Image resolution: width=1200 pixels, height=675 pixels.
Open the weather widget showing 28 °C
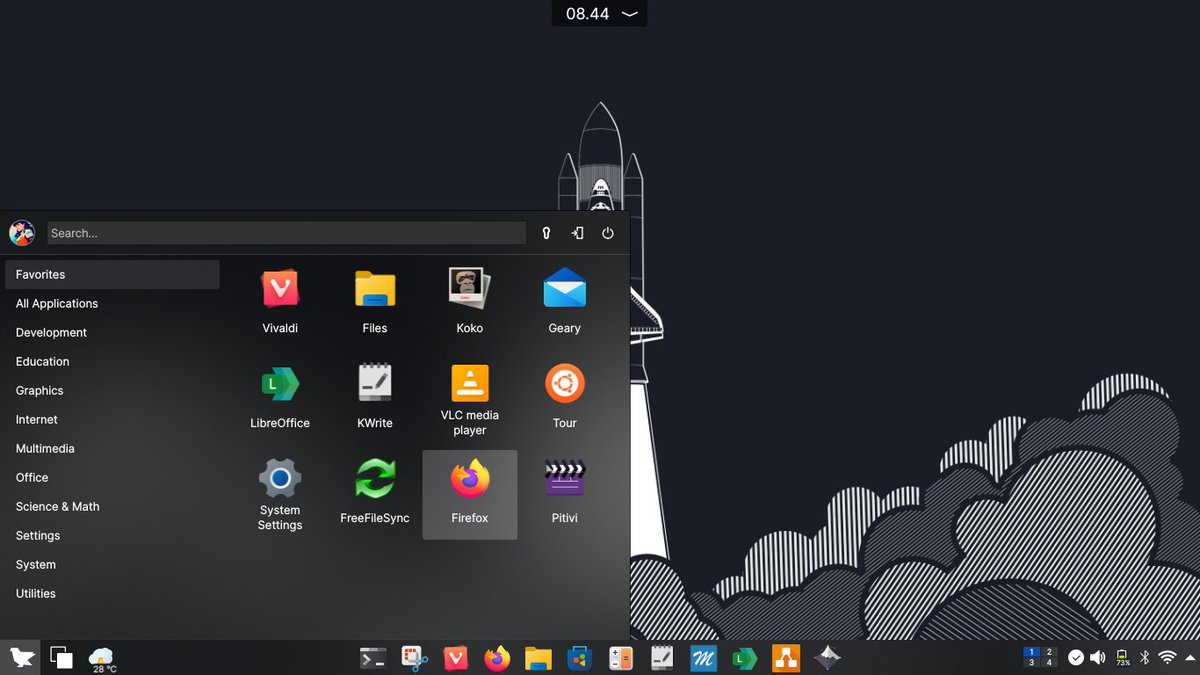coord(102,658)
